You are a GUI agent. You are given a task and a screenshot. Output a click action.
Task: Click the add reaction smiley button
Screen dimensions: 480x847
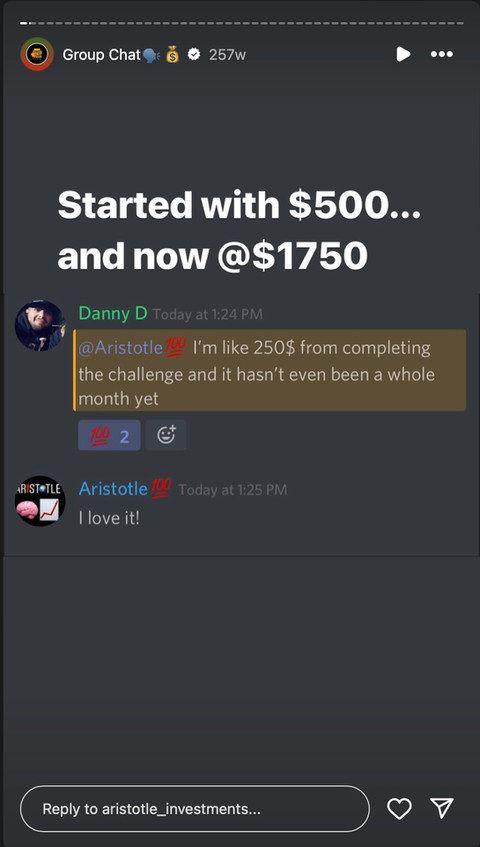coord(166,435)
